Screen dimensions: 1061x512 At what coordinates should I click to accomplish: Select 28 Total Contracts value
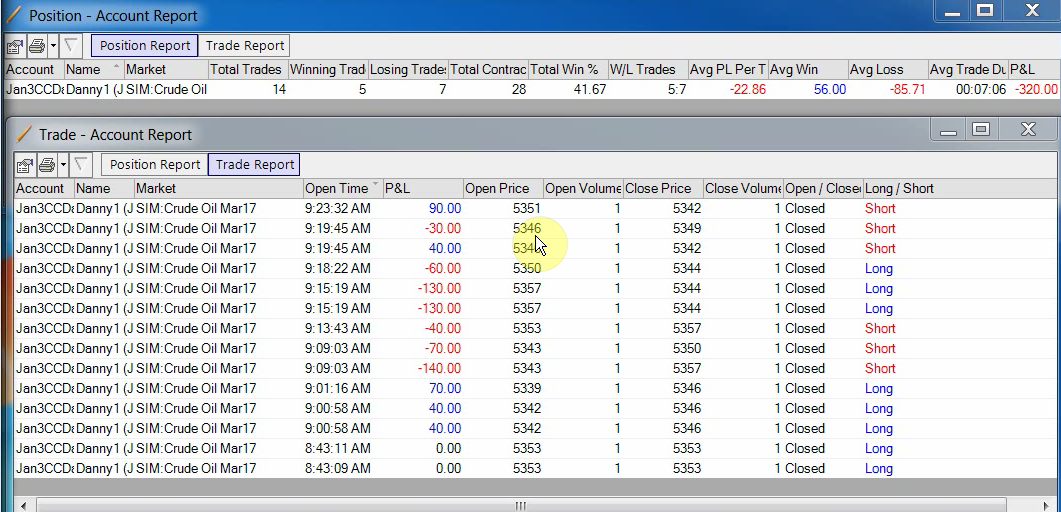(518, 89)
